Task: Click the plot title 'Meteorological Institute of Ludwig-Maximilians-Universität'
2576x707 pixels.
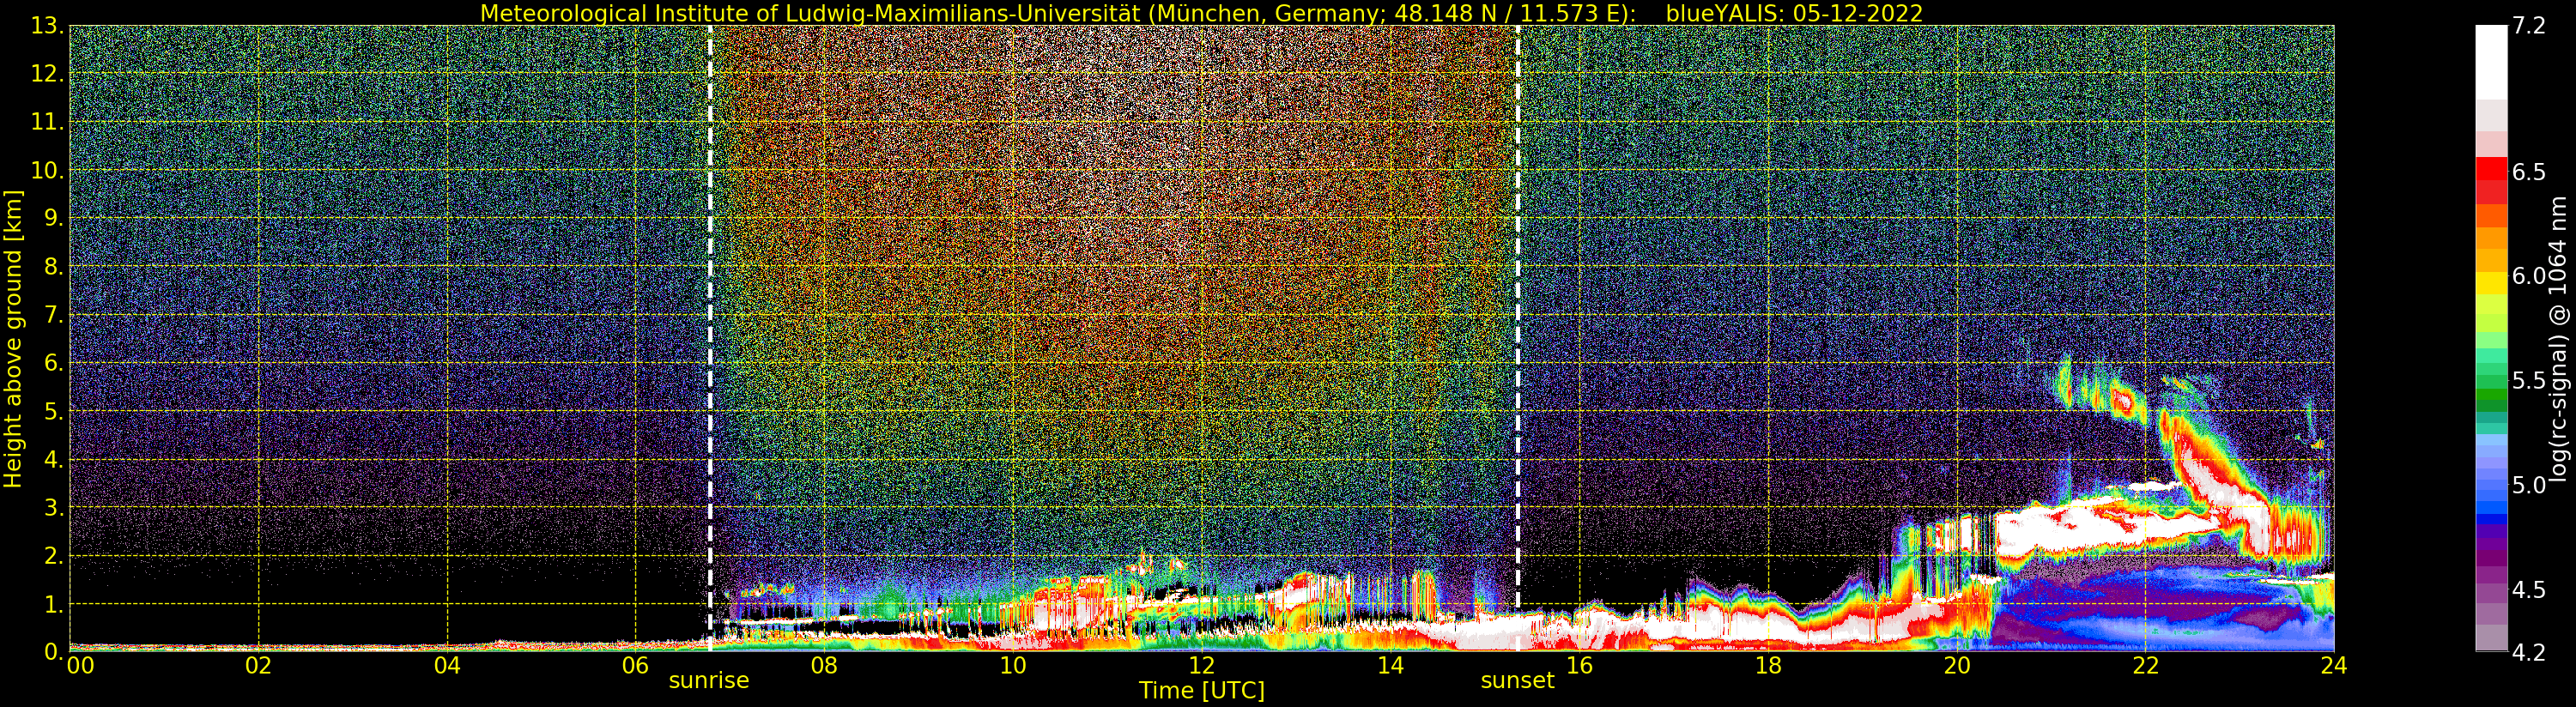Action: [810, 13]
